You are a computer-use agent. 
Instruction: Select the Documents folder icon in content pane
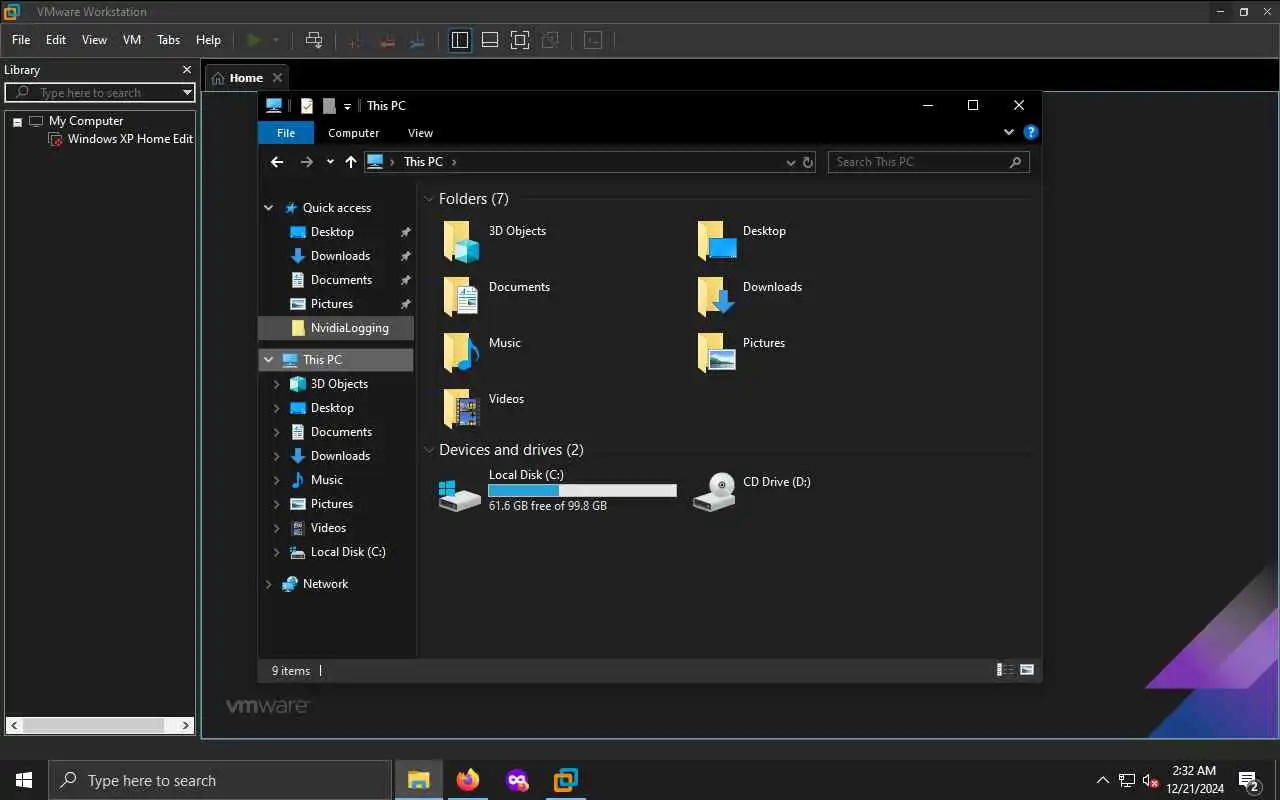pyautogui.click(x=461, y=297)
